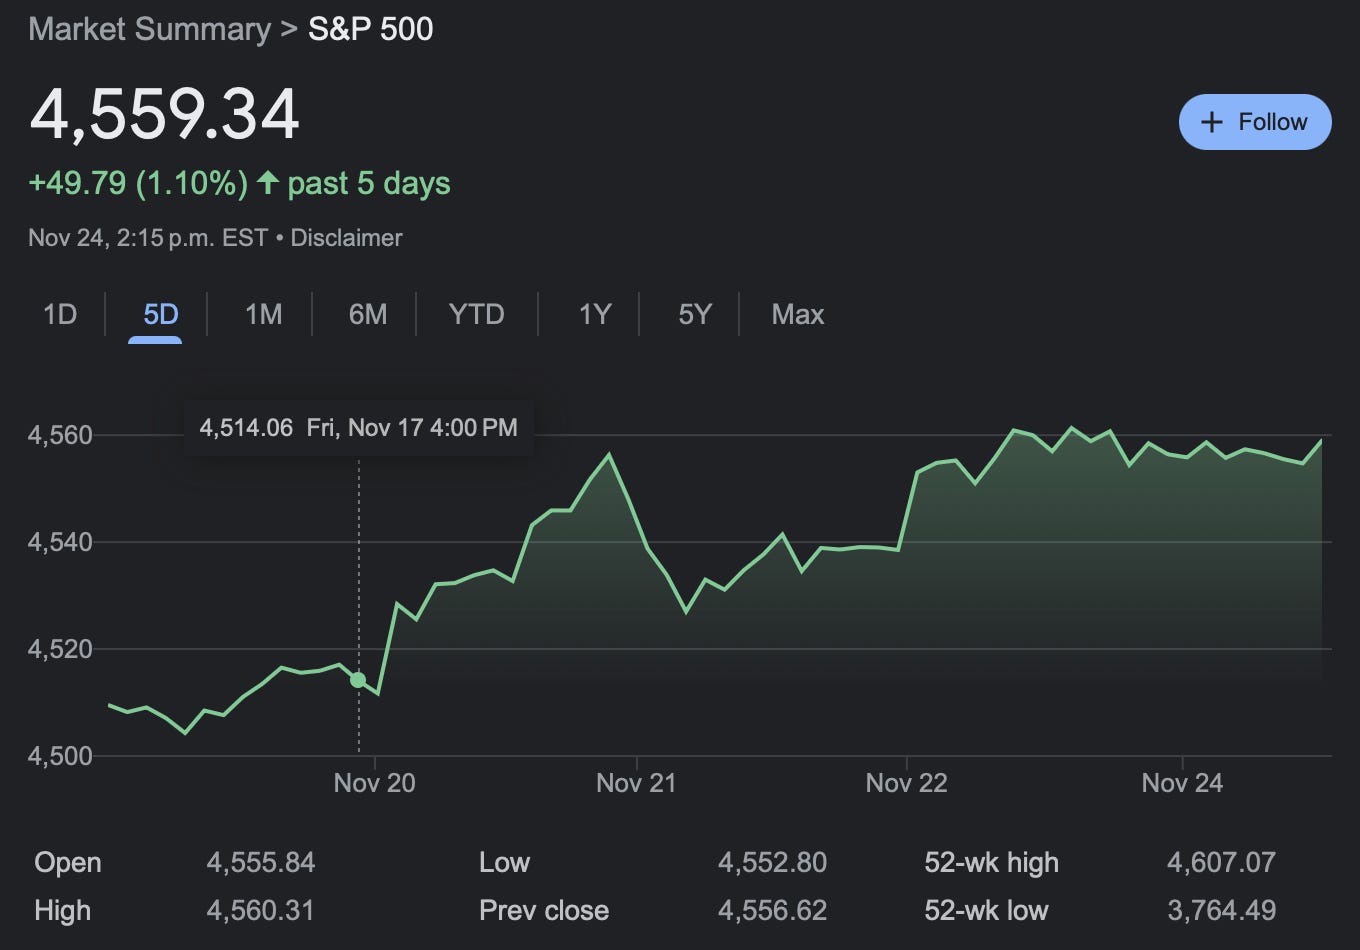Click the Follow button
The width and height of the screenshot is (1360, 950).
click(1255, 122)
